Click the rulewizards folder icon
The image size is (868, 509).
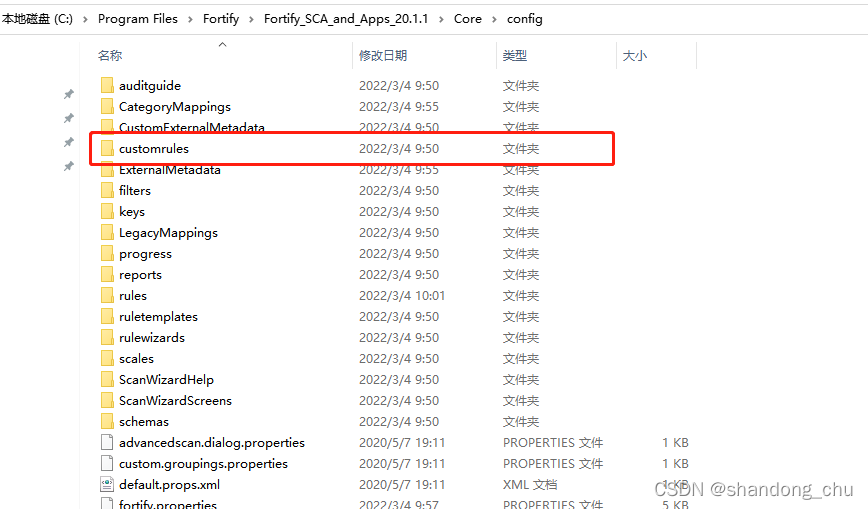pos(107,338)
